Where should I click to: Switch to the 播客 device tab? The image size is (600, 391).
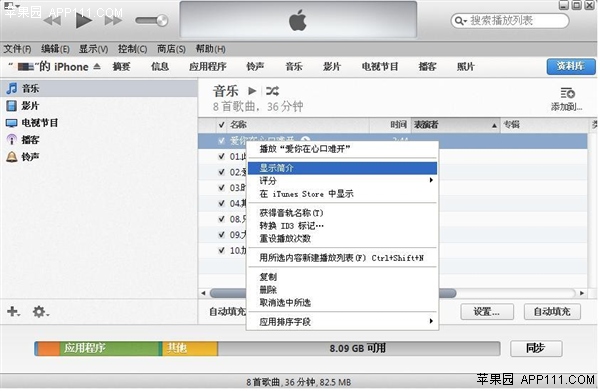pyautogui.click(x=427, y=67)
